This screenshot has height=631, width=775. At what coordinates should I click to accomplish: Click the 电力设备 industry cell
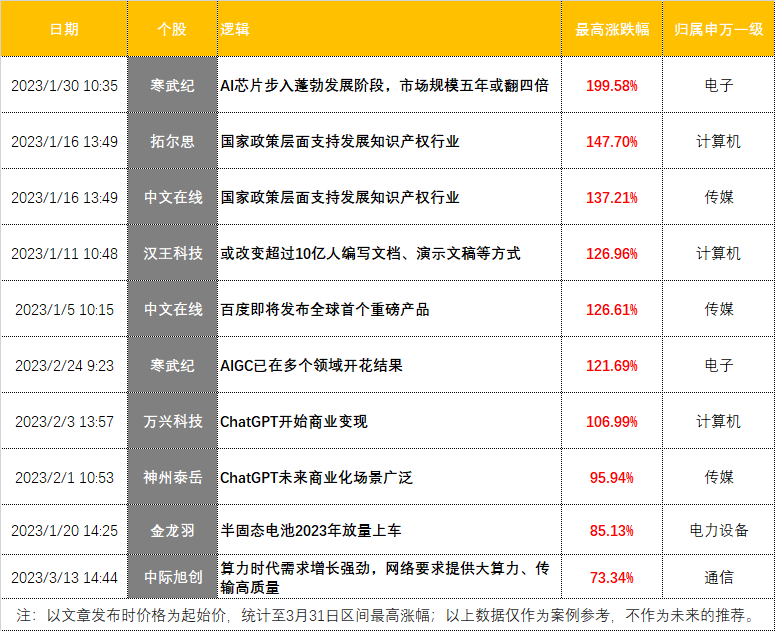[x=719, y=531]
